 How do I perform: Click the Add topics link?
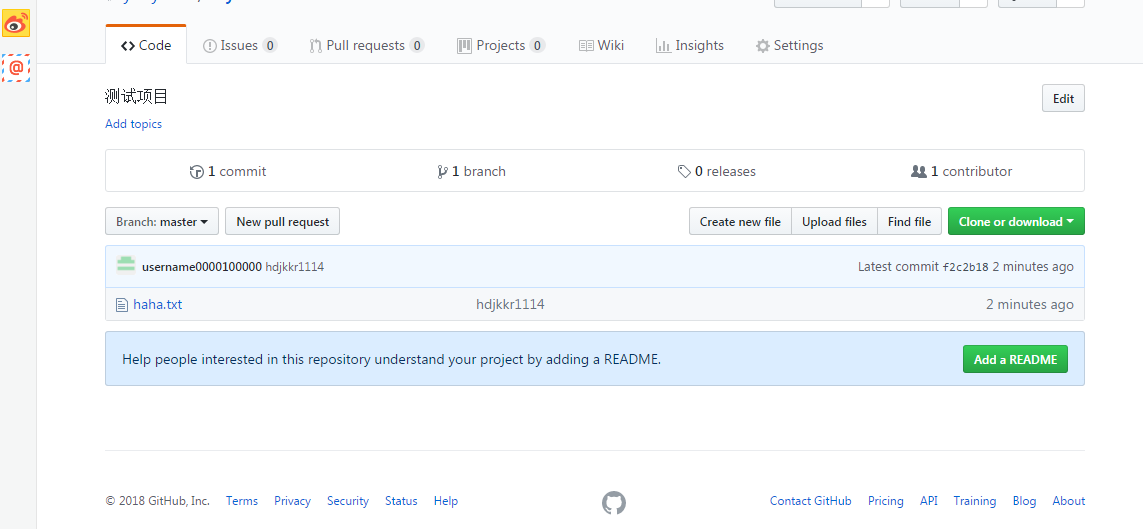(133, 124)
